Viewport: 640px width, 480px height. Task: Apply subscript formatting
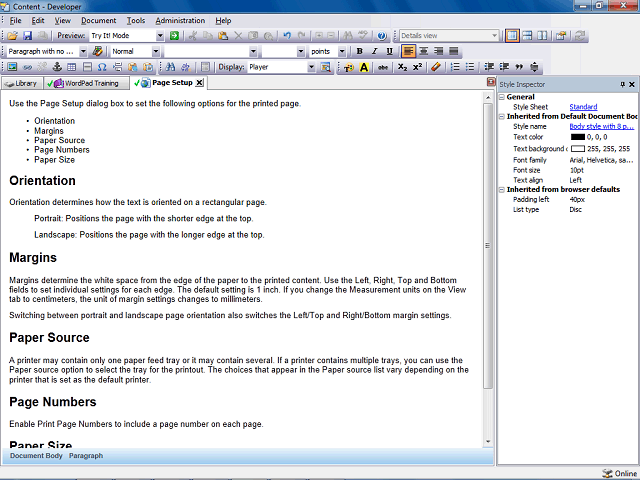[x=402, y=67]
